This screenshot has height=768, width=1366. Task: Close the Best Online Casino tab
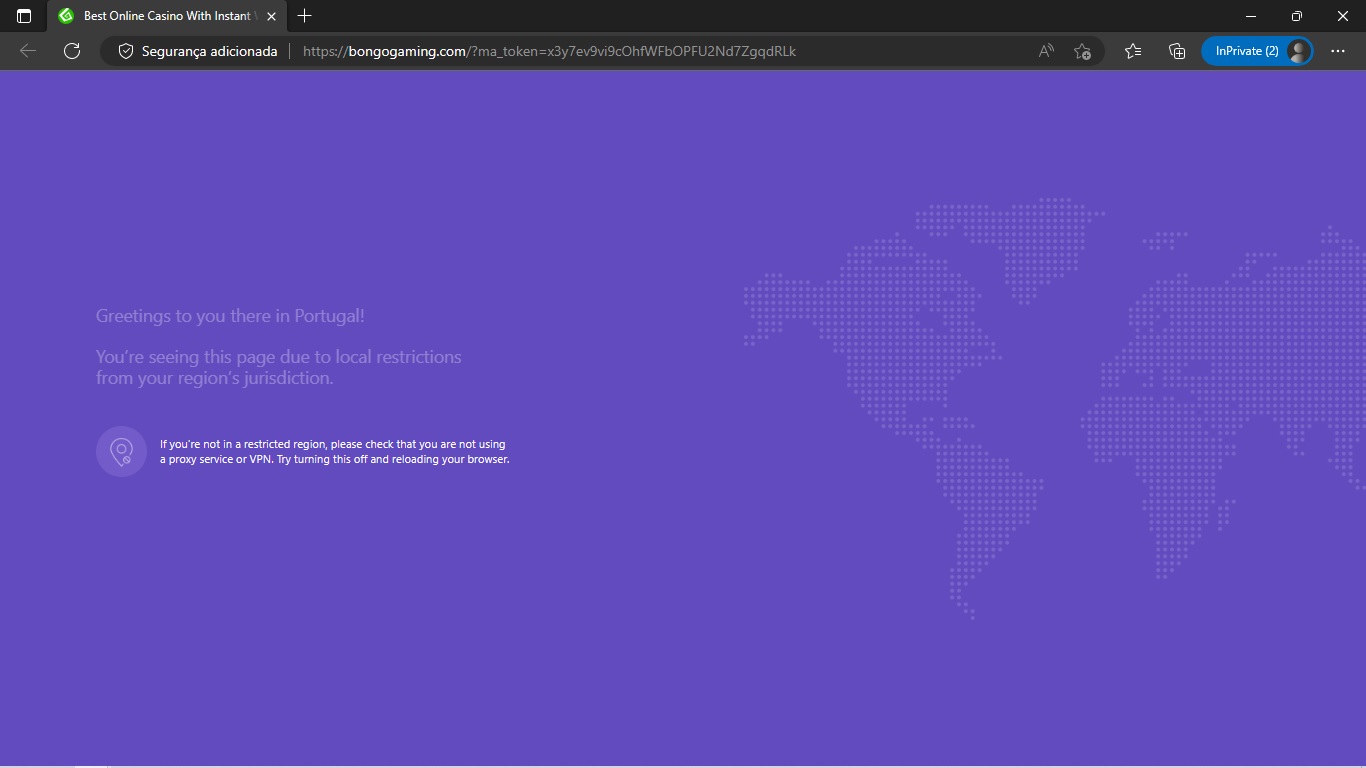pos(271,16)
